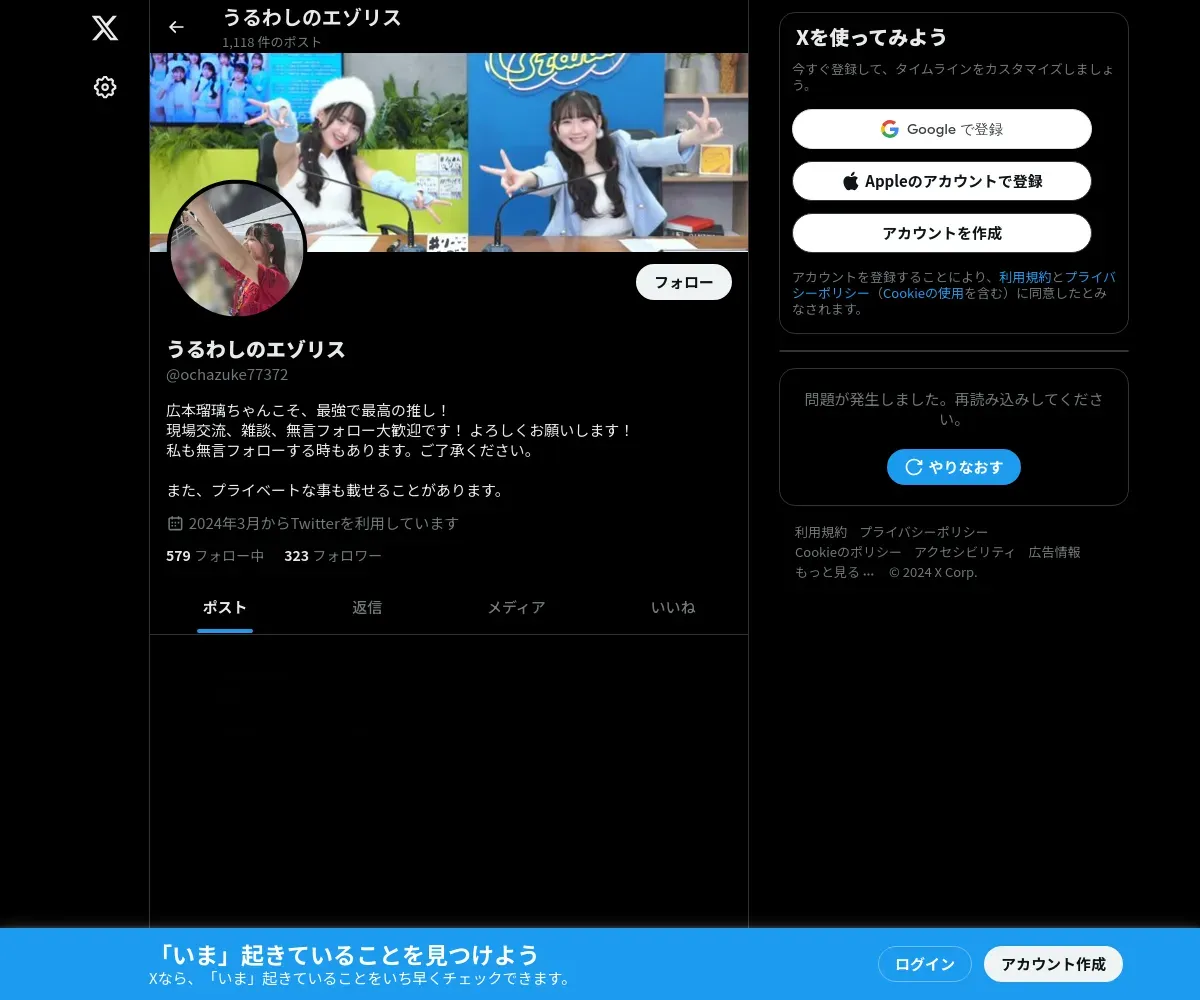Select the ポスト tab
Viewport: 1200px width, 1000px height.
[225, 607]
